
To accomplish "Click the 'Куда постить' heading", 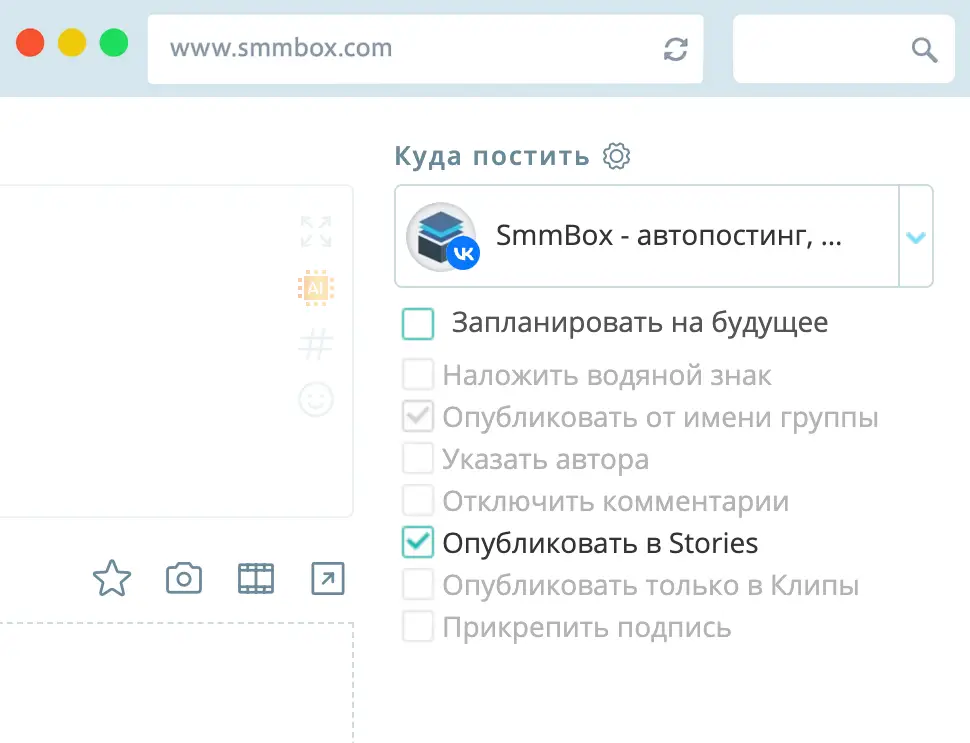I will tap(492, 156).
